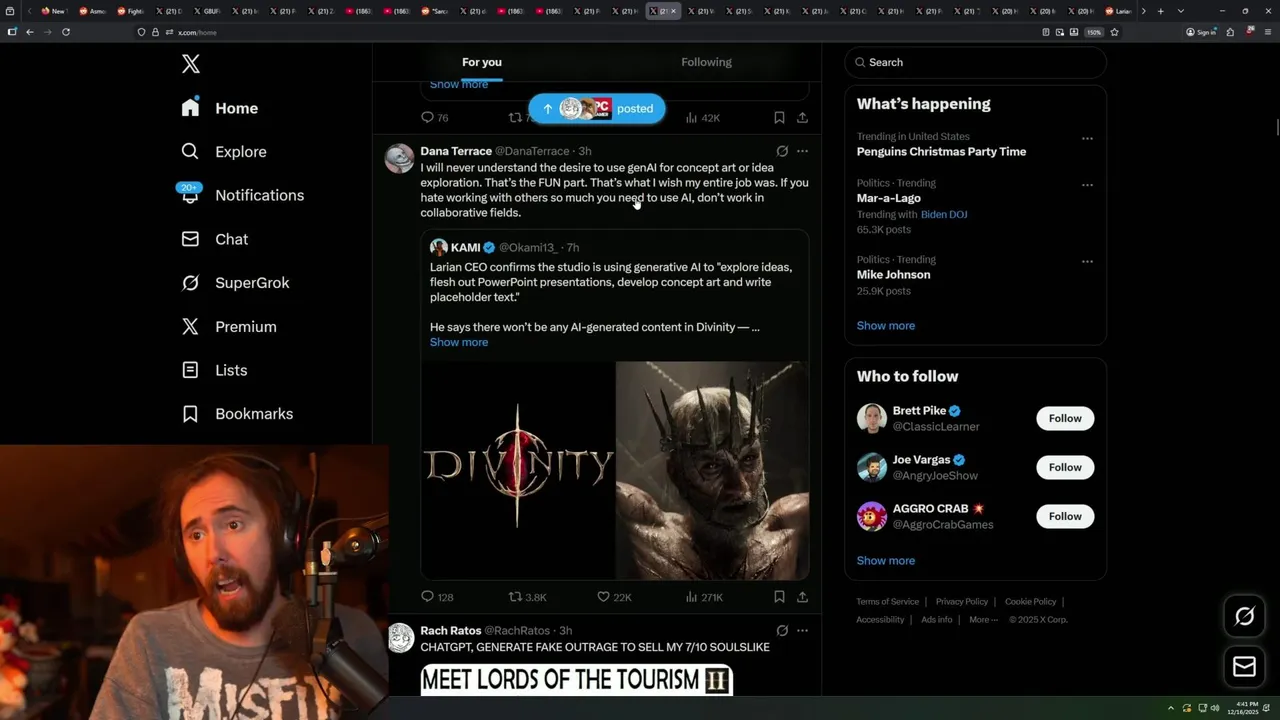Click the Chat envelope icon in sidebar

[190, 239]
